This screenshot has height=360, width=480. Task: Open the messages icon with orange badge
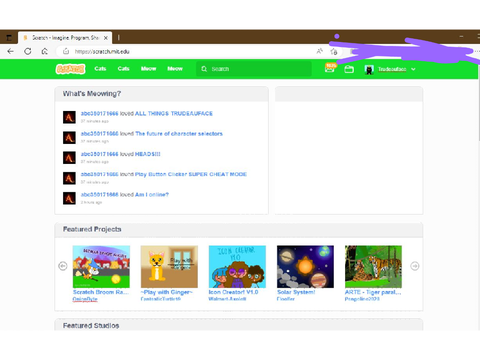(x=330, y=68)
